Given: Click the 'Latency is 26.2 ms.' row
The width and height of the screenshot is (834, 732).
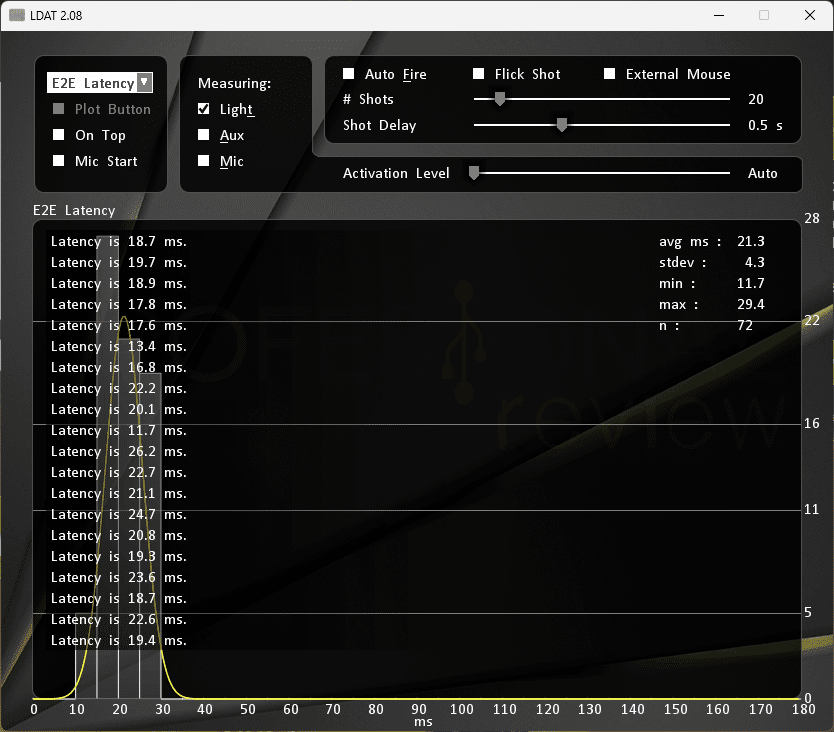Looking at the screenshot, I should 119,452.
